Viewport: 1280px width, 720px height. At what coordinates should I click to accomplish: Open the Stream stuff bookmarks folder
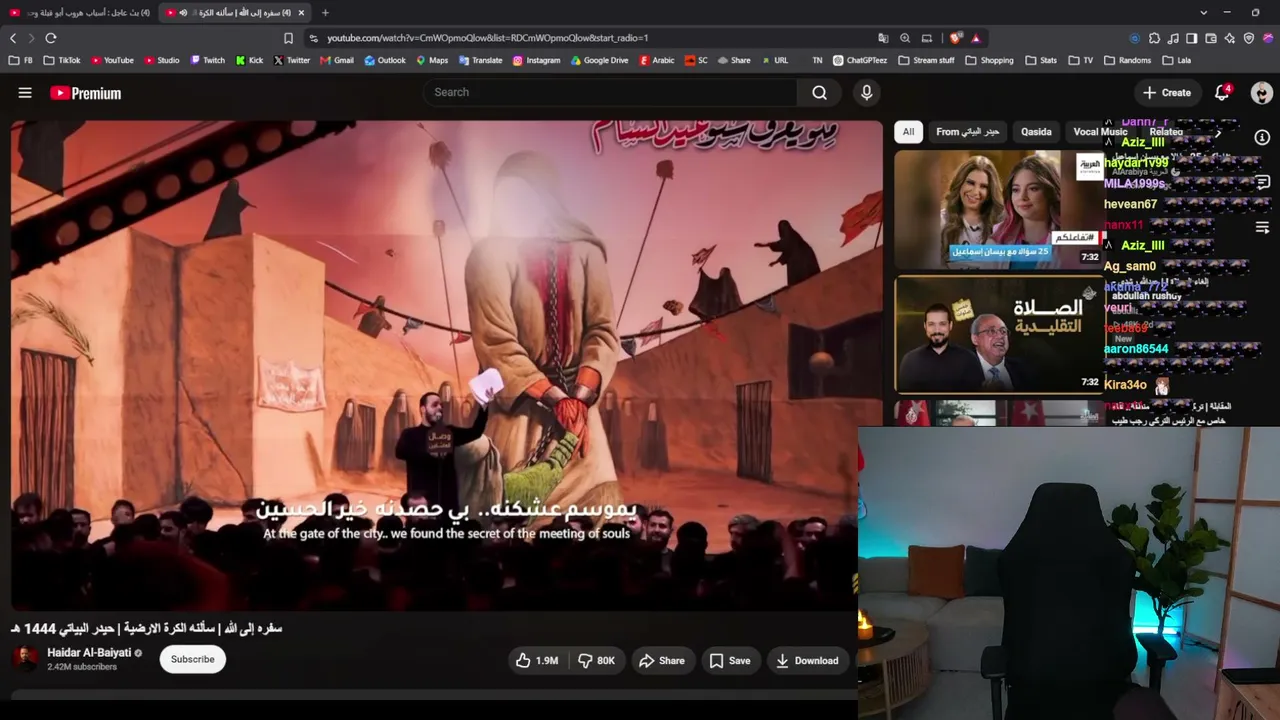point(926,60)
